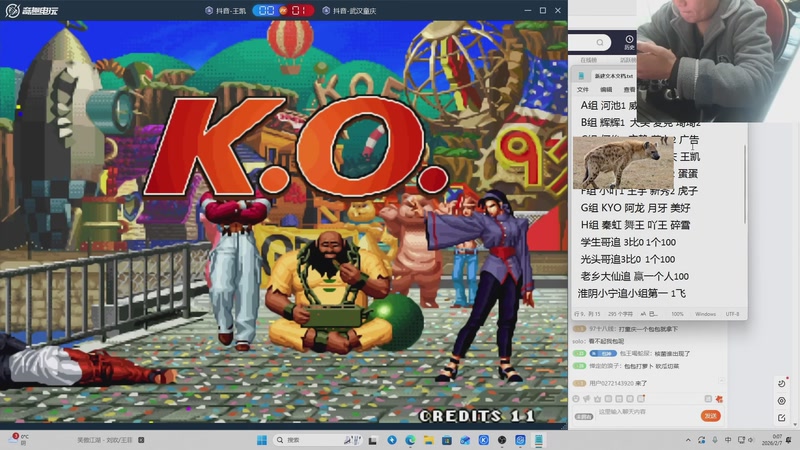Open File Explorer from taskbar

pos(429,440)
